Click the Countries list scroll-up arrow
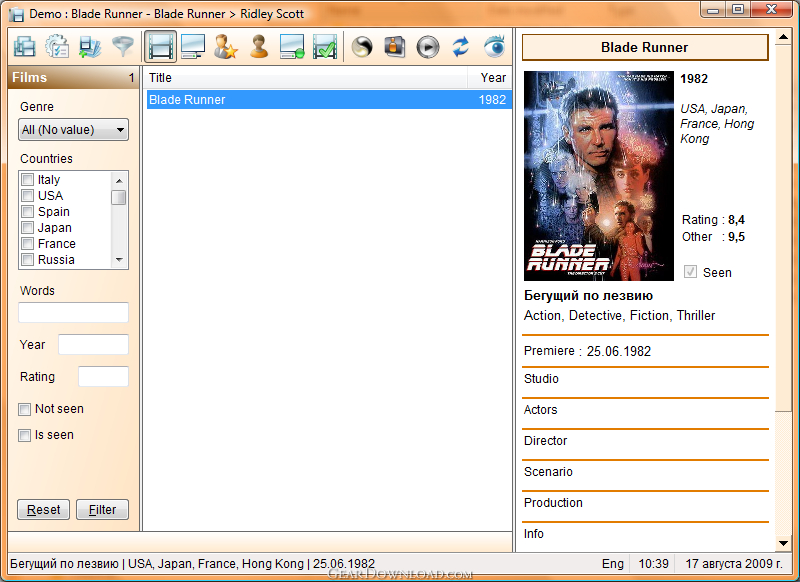The height and width of the screenshot is (582, 800). 119,181
